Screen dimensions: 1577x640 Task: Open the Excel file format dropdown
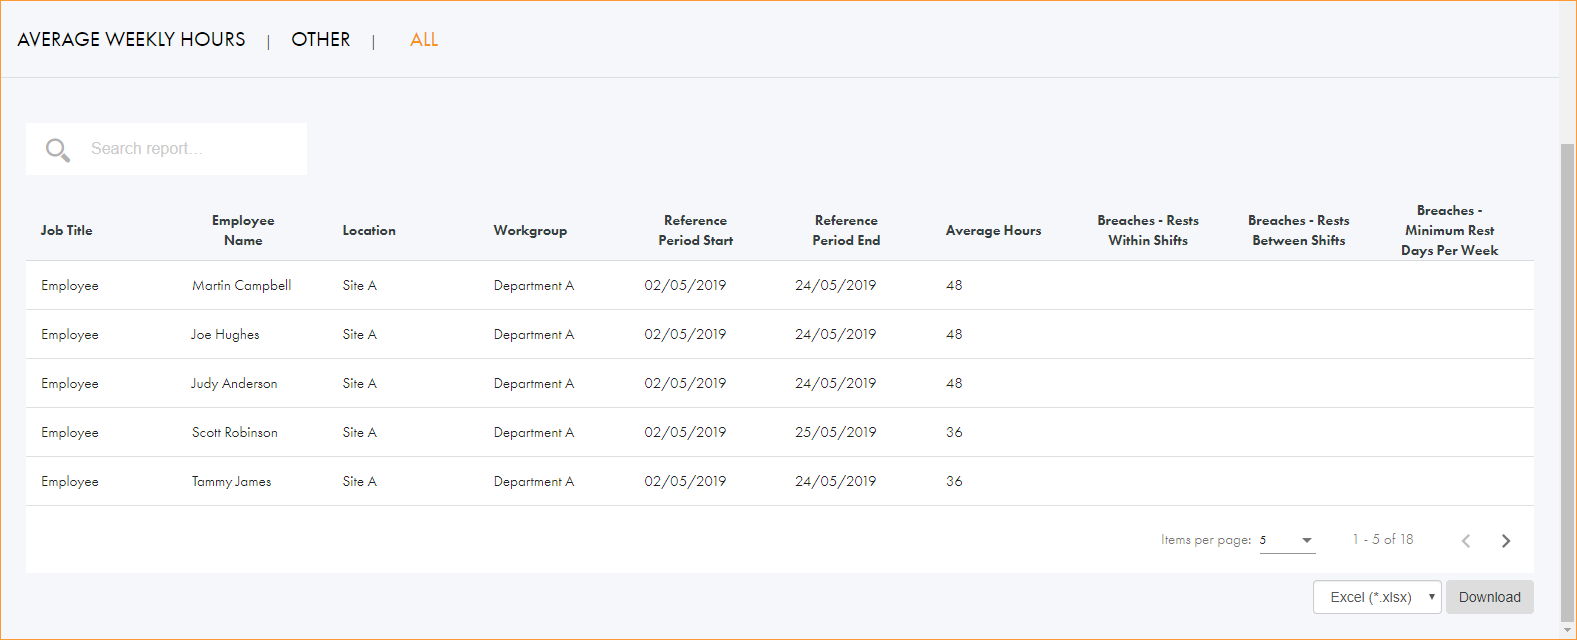pos(1376,597)
